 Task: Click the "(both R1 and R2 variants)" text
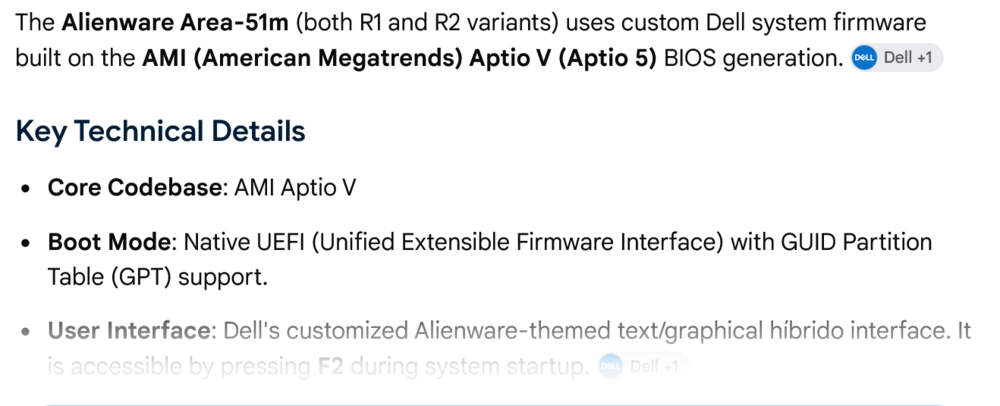click(x=427, y=23)
